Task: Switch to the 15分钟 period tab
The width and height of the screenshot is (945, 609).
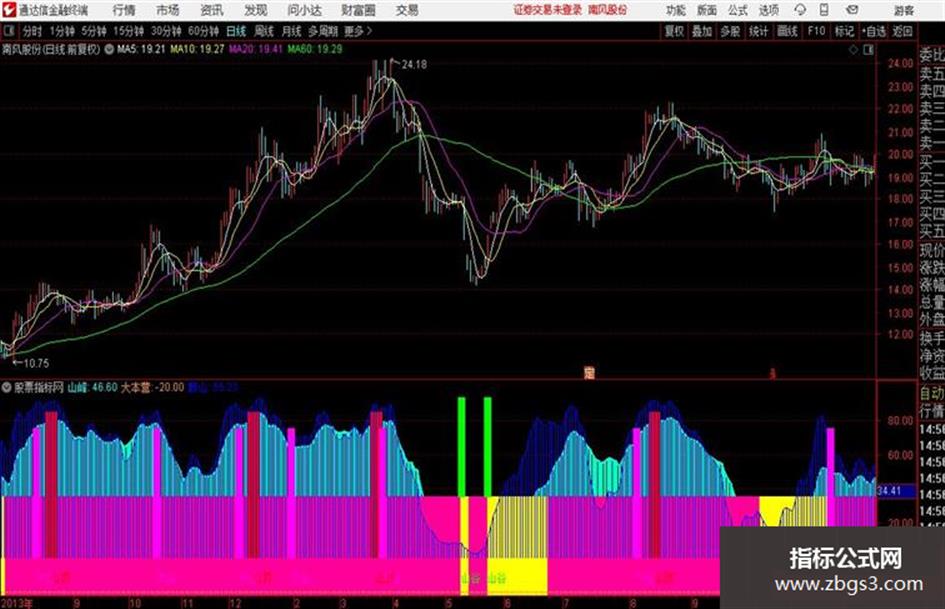Action: coord(129,31)
